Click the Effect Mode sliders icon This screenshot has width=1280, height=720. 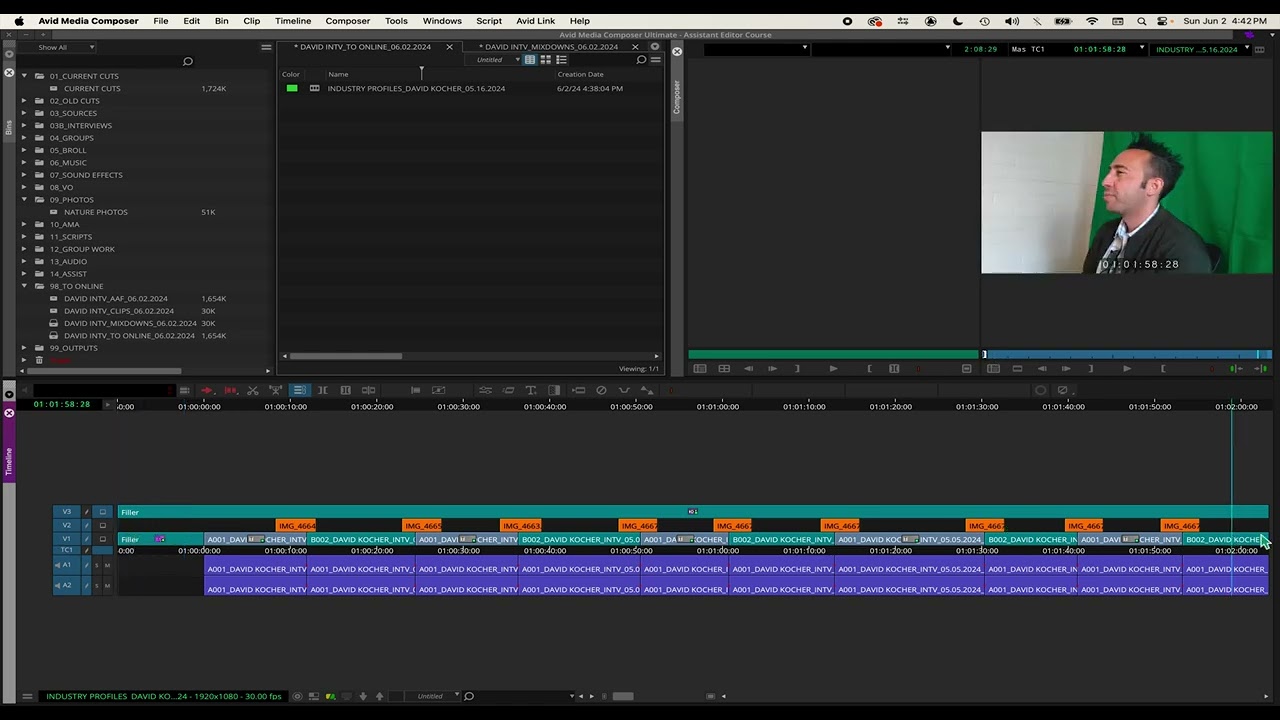485,390
